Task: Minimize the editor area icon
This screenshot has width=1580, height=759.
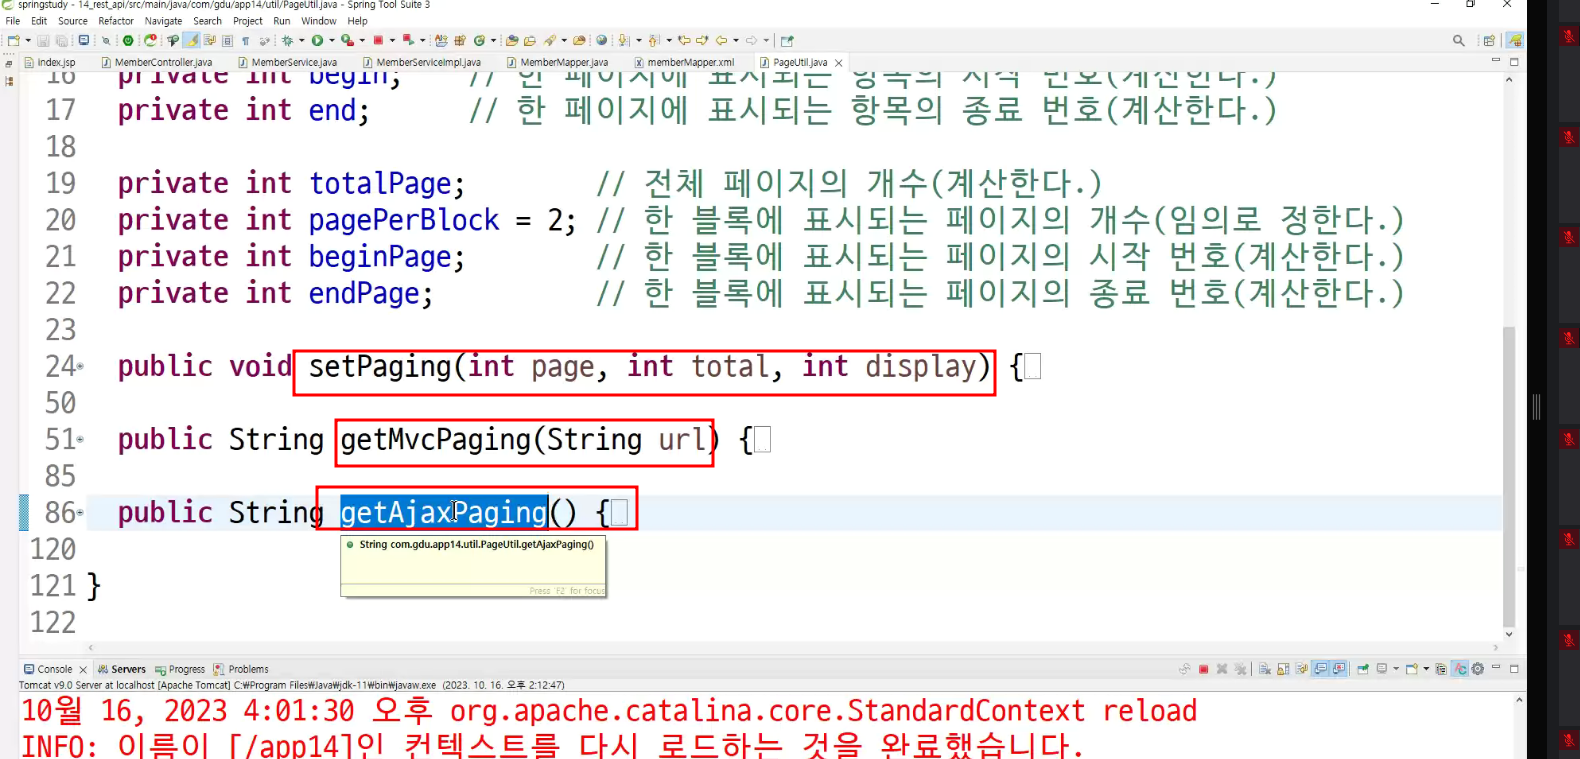Action: coord(1496,61)
